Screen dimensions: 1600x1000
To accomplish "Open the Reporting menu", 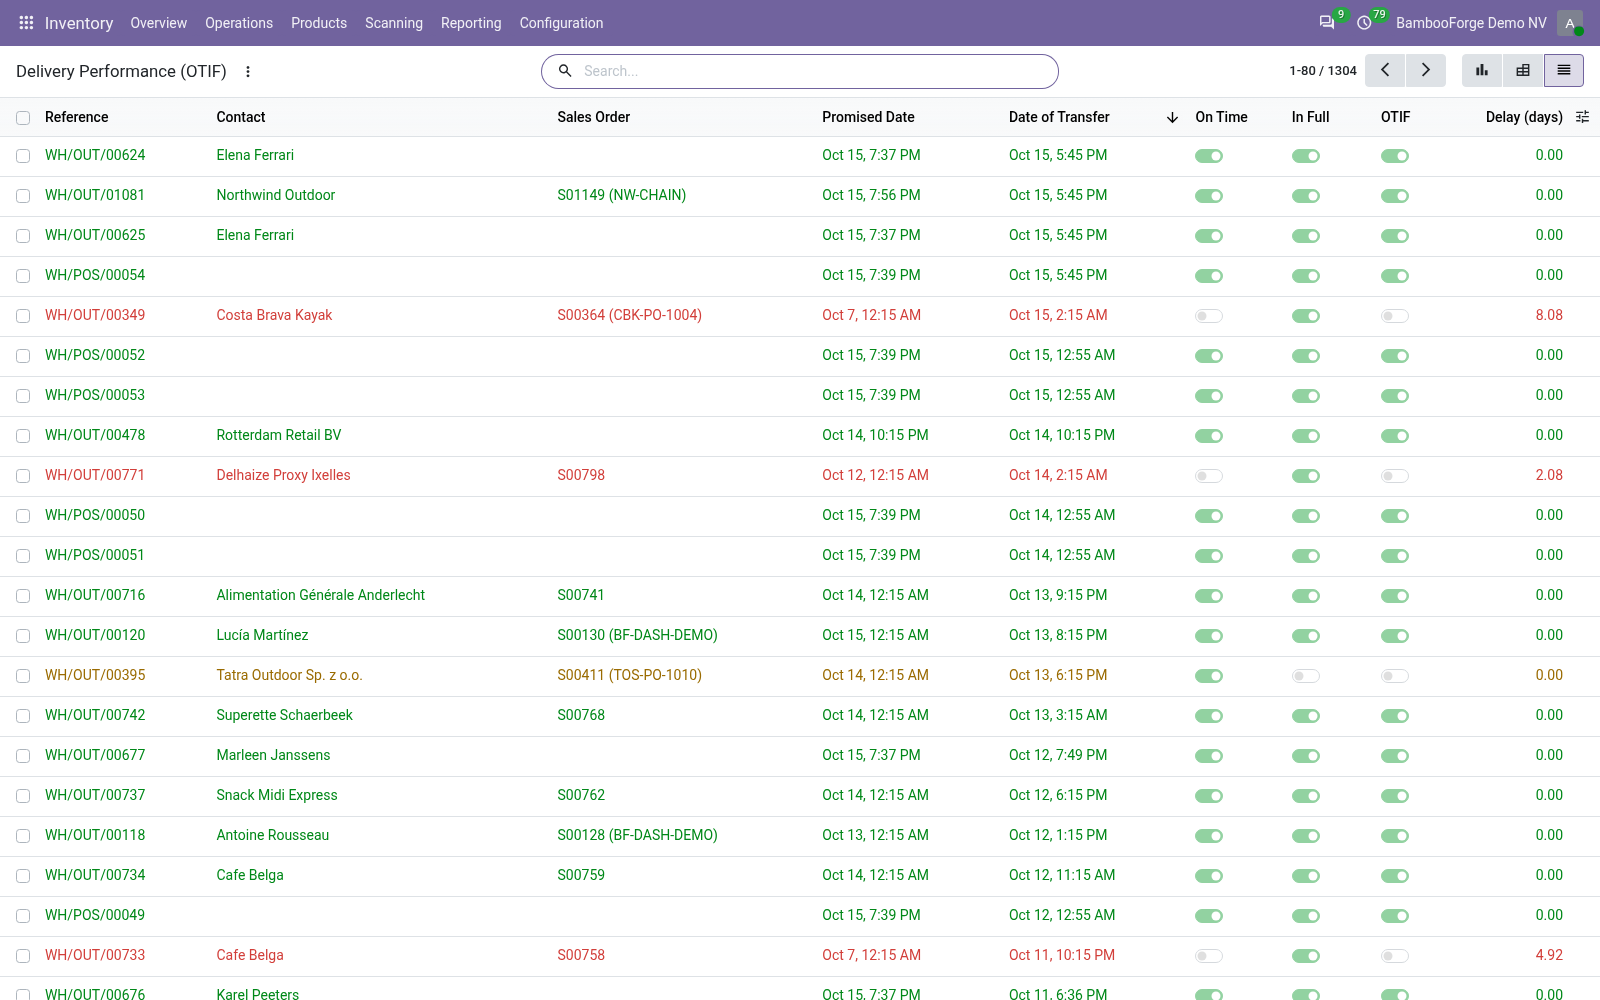I will coord(471,22).
